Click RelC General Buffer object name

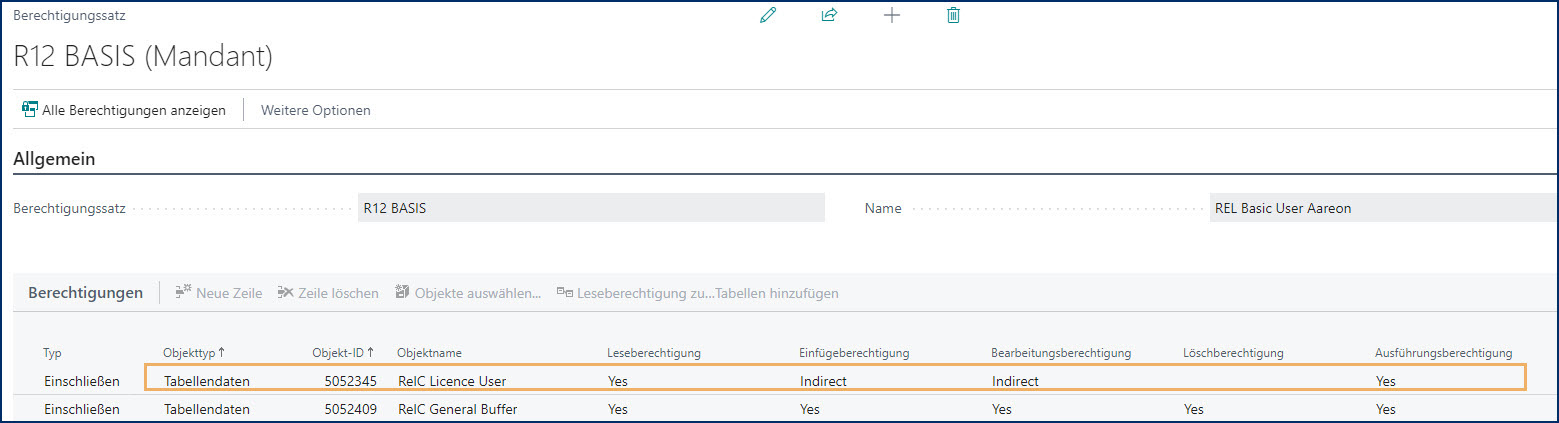coord(457,409)
